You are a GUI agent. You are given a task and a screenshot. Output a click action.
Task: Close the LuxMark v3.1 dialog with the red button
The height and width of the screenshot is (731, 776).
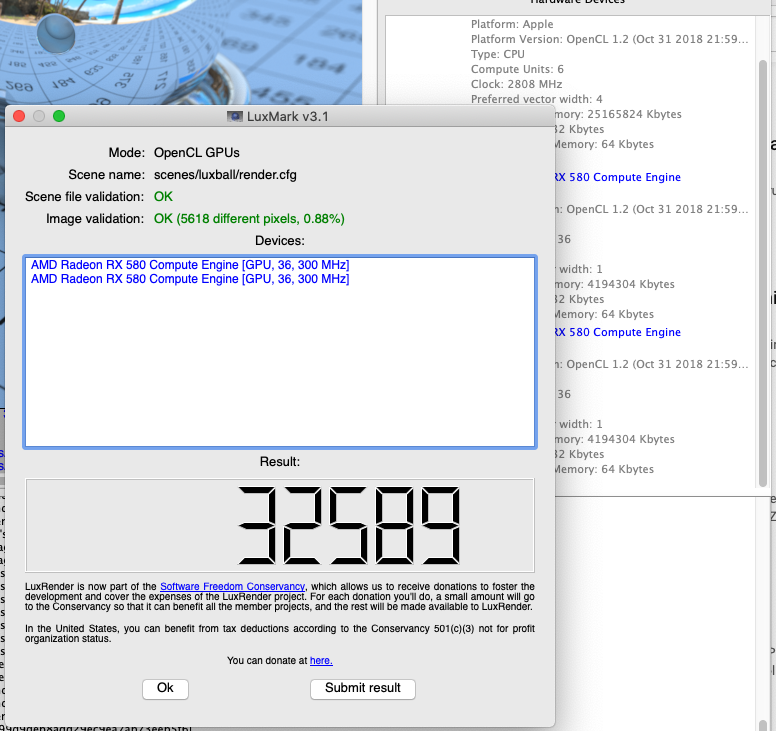(19, 116)
